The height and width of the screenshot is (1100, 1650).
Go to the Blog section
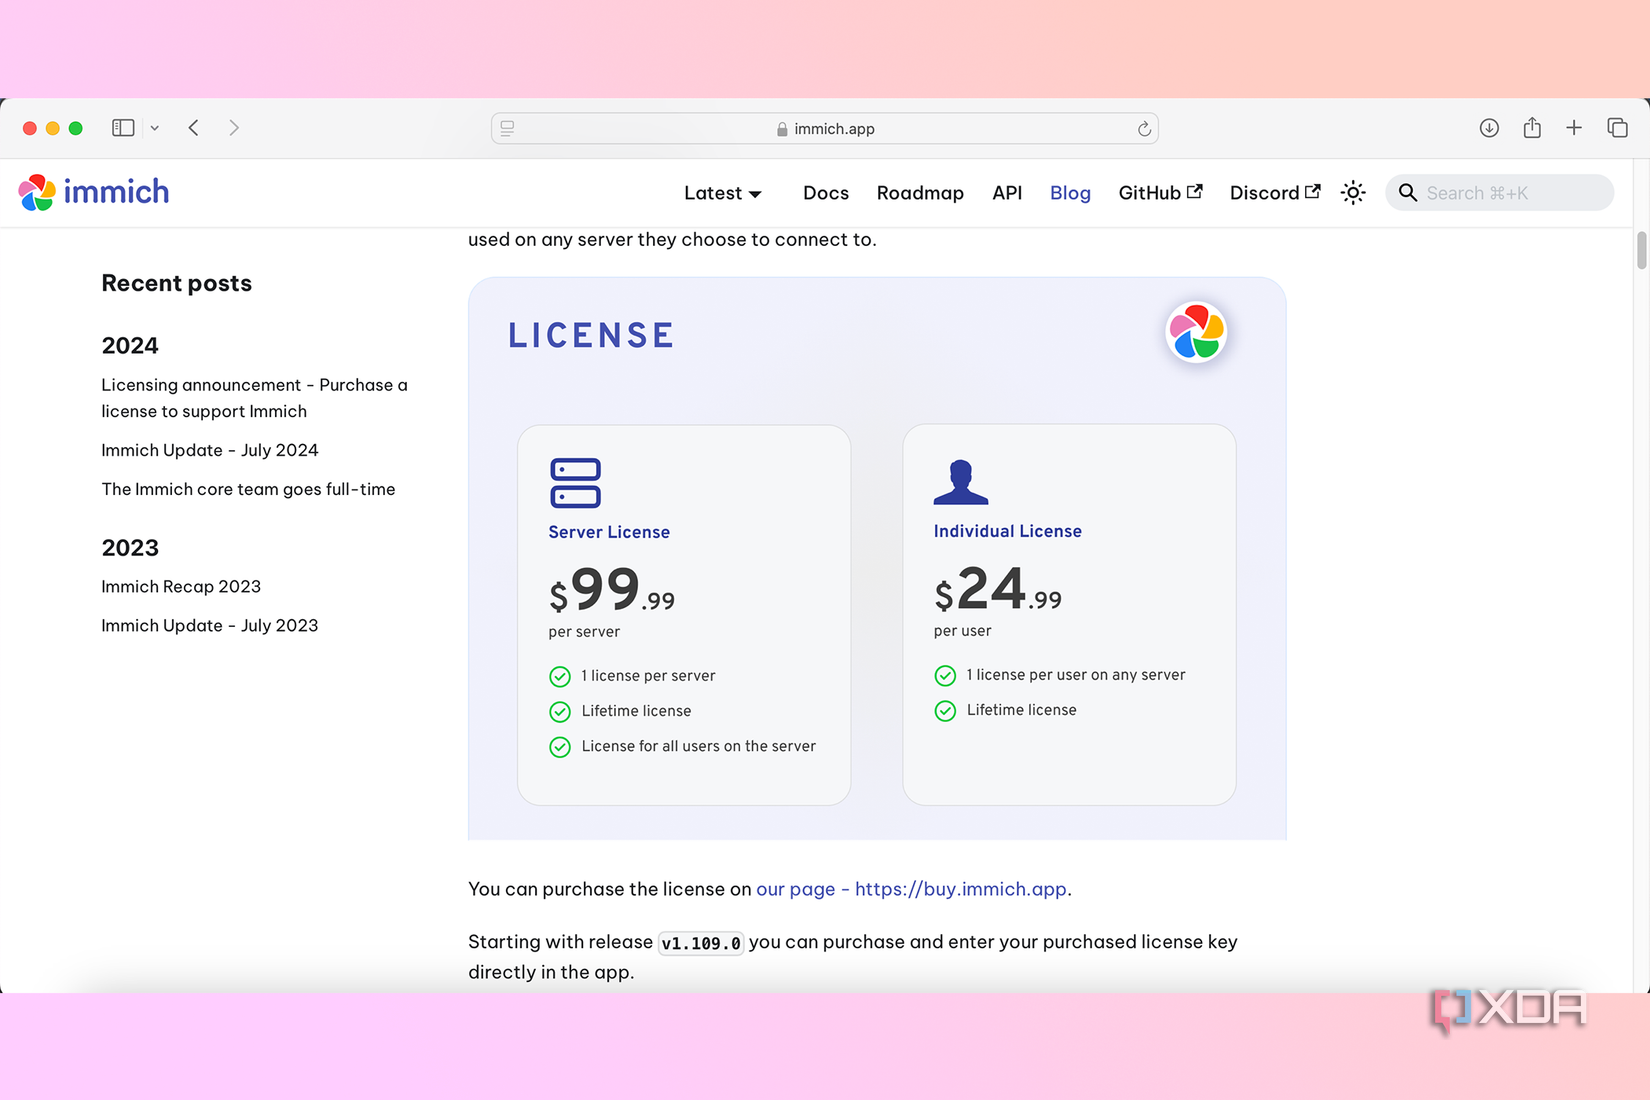[1070, 193]
